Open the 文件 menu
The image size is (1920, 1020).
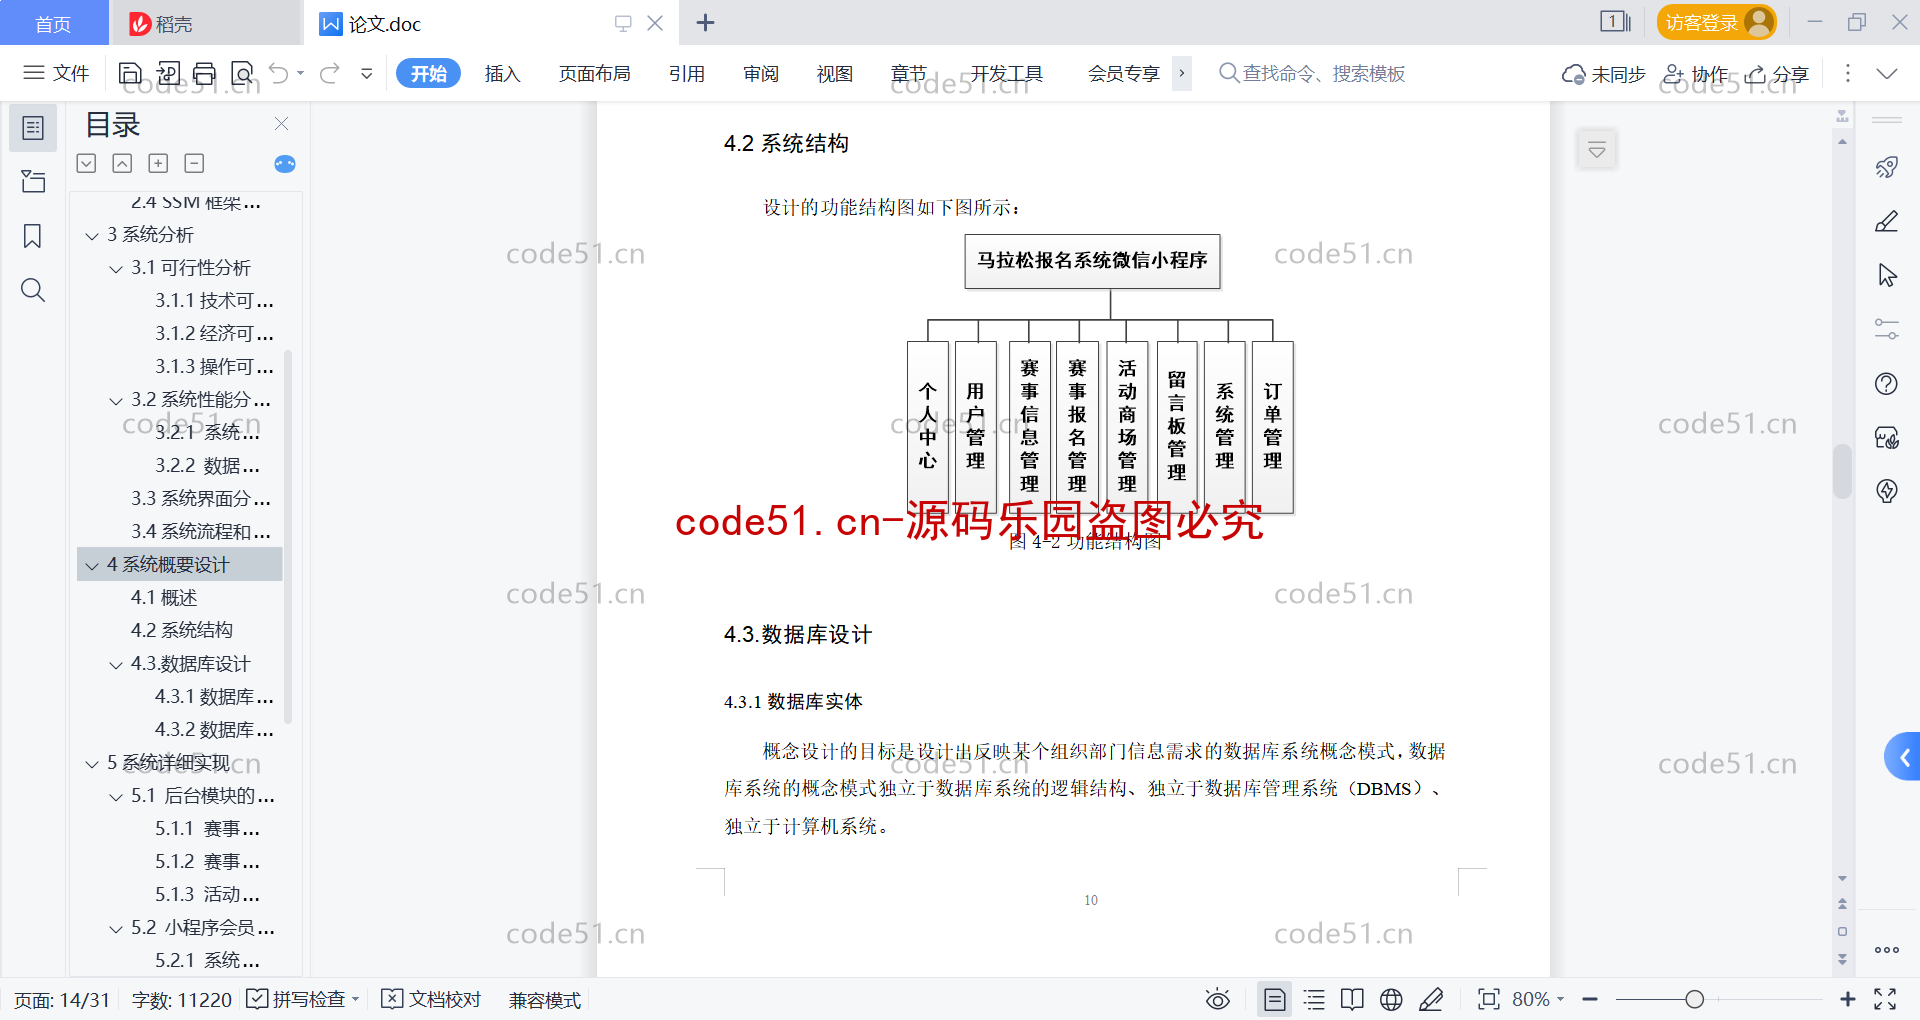(57, 73)
